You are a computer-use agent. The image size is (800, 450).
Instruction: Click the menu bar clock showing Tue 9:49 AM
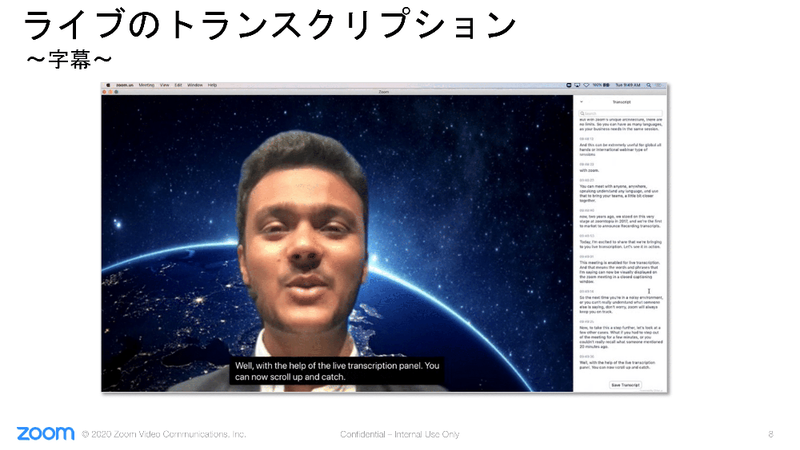pyautogui.click(x=628, y=85)
